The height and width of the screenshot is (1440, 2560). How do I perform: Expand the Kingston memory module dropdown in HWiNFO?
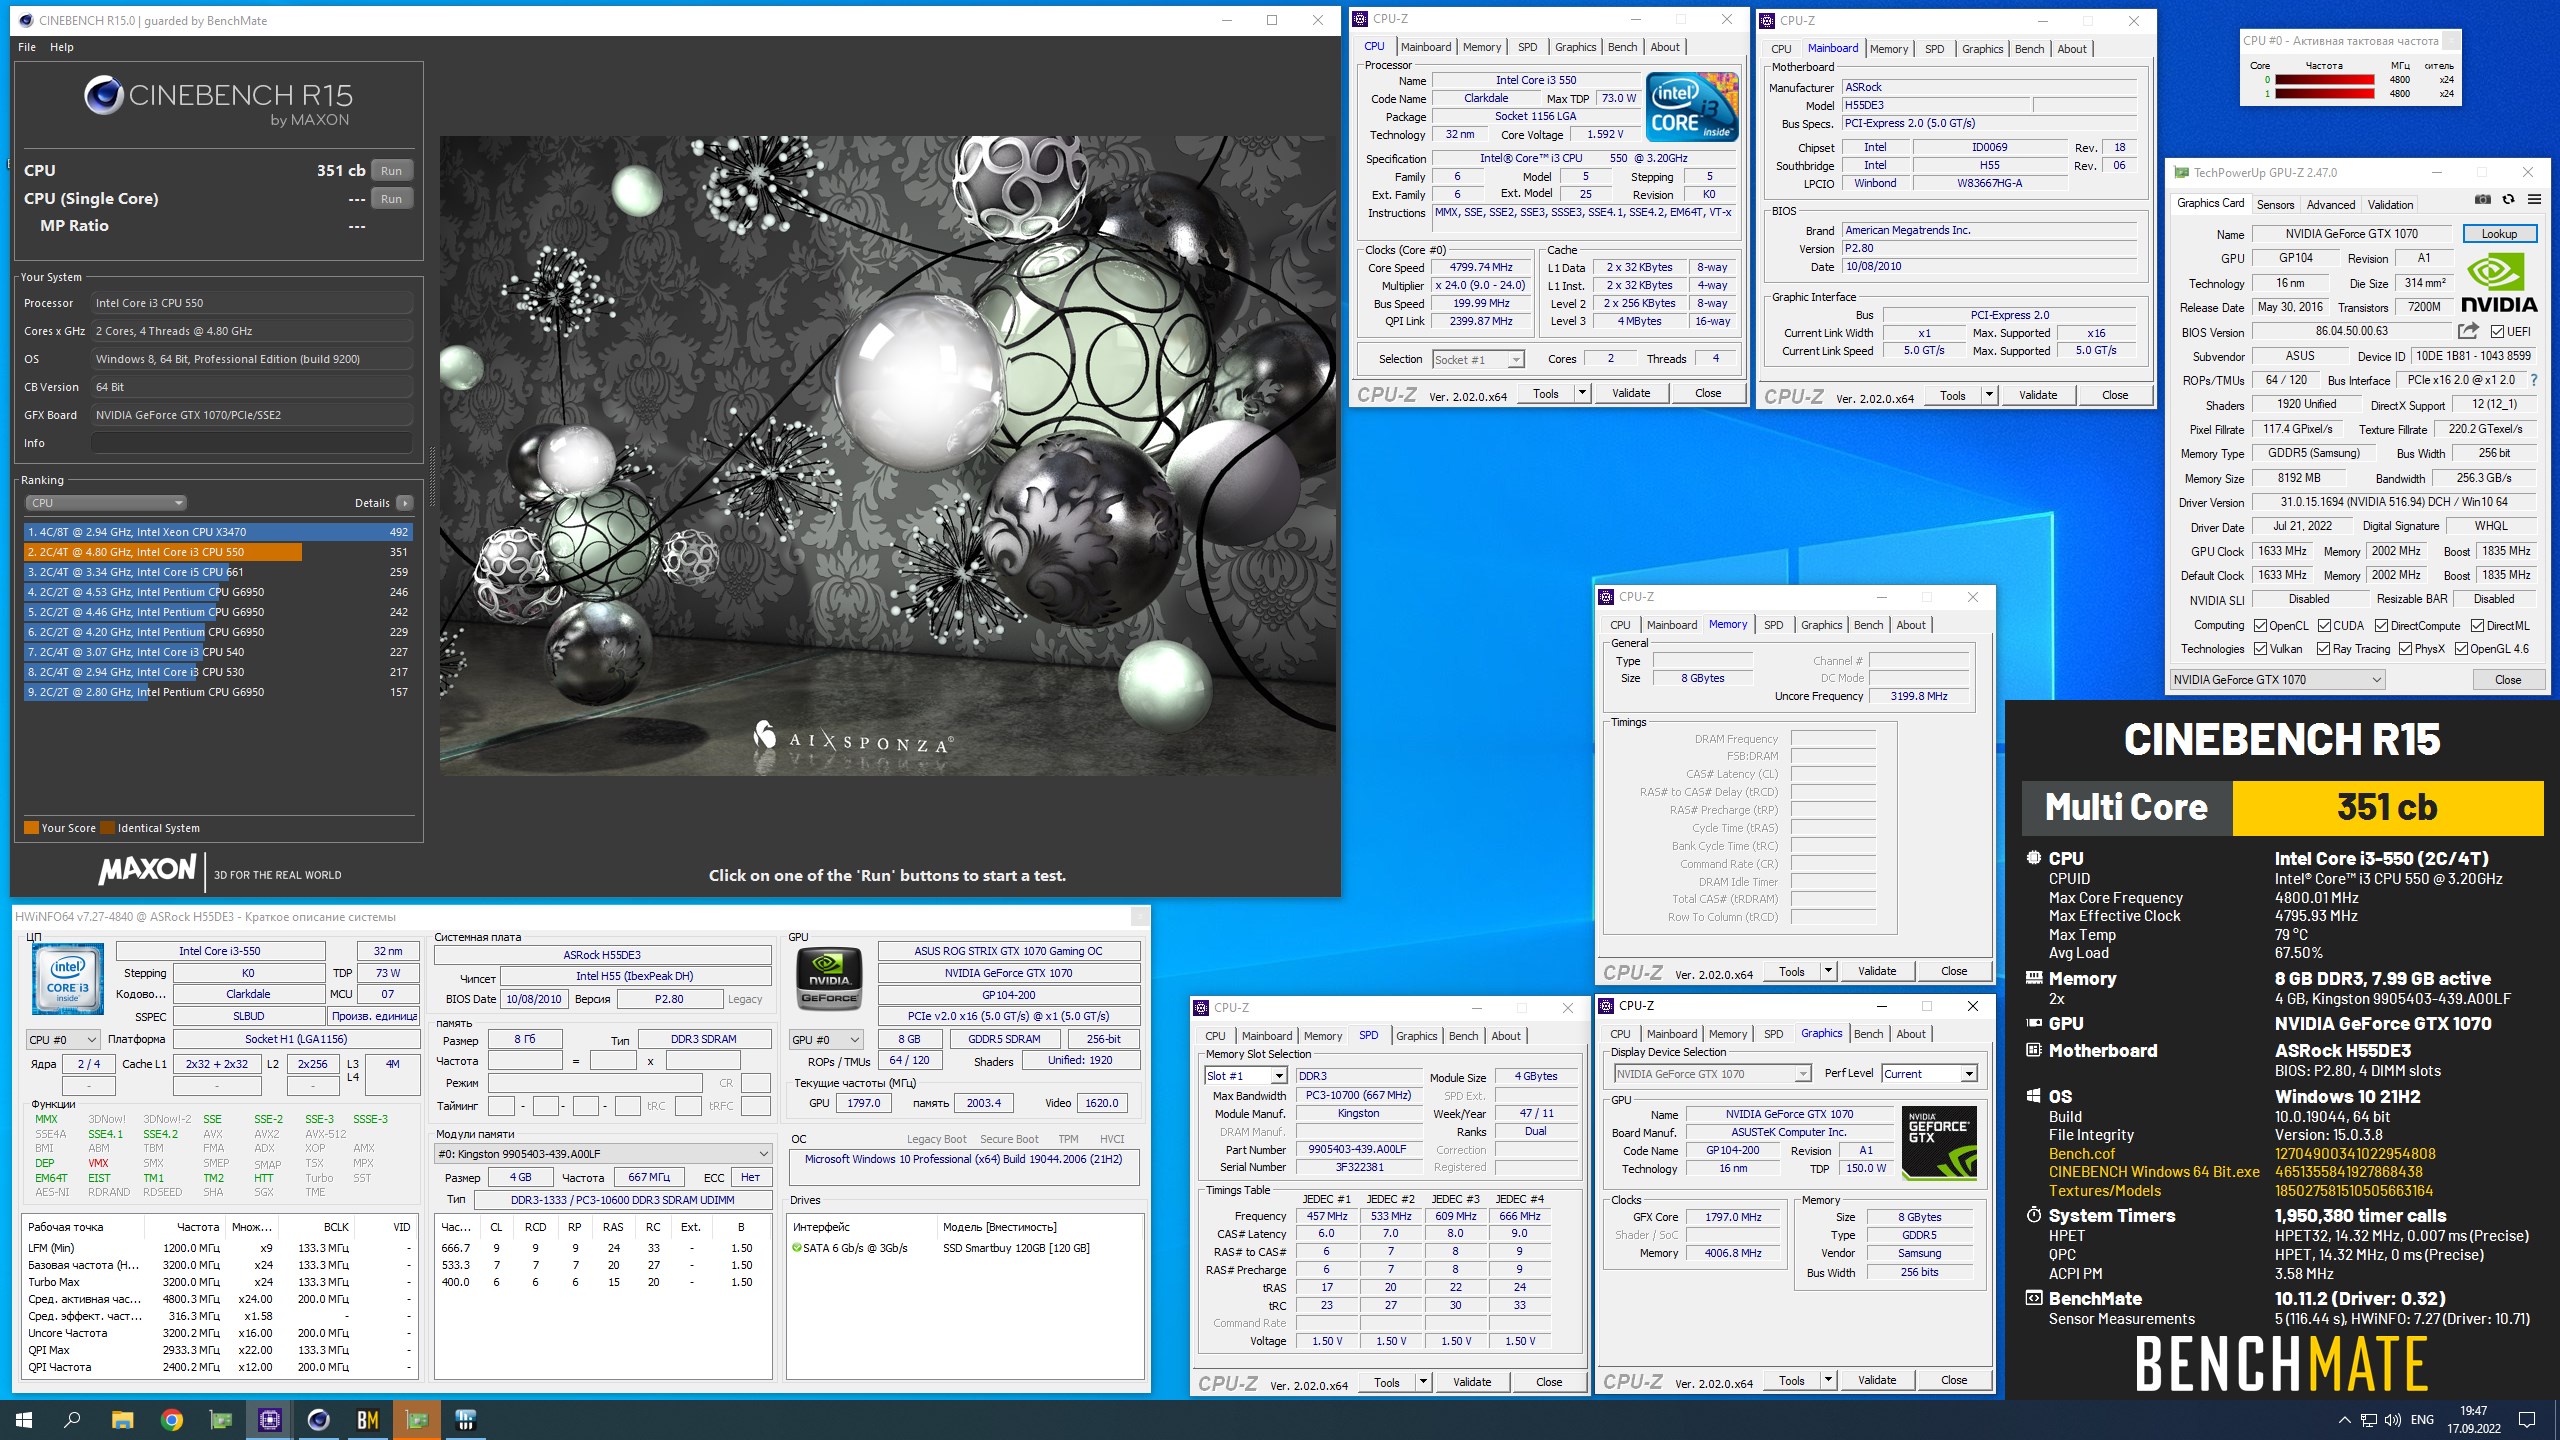[x=603, y=1154]
